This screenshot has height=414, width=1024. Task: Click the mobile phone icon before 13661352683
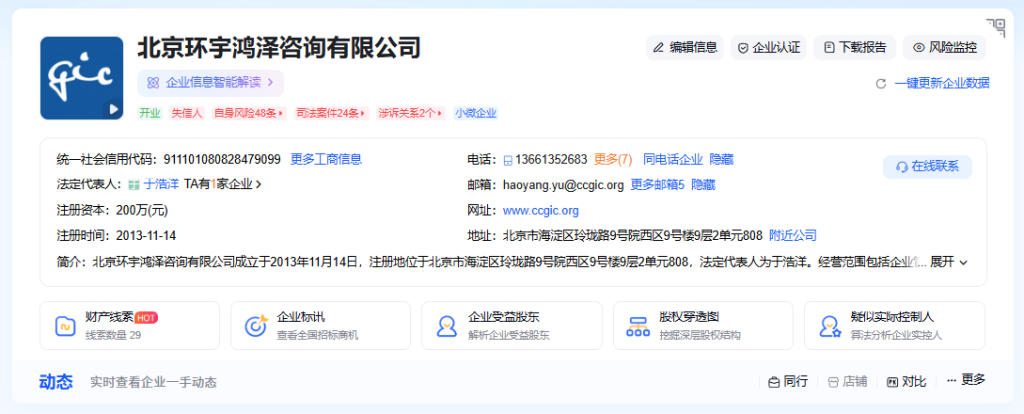(508, 160)
